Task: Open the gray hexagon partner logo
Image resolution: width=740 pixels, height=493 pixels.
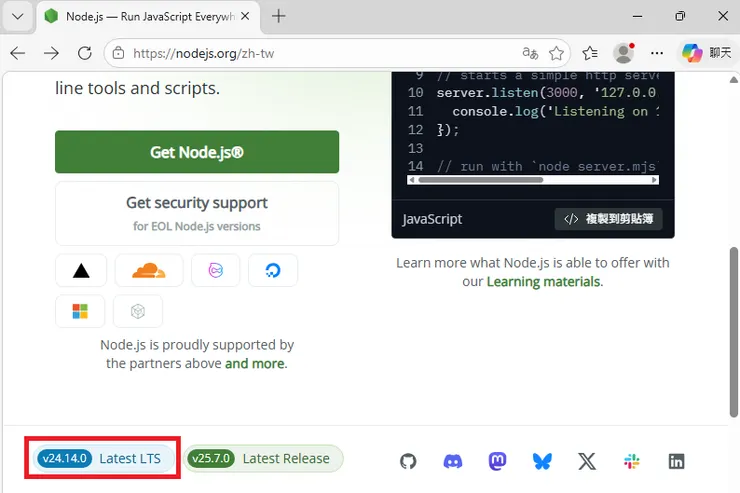Action: pos(138,311)
